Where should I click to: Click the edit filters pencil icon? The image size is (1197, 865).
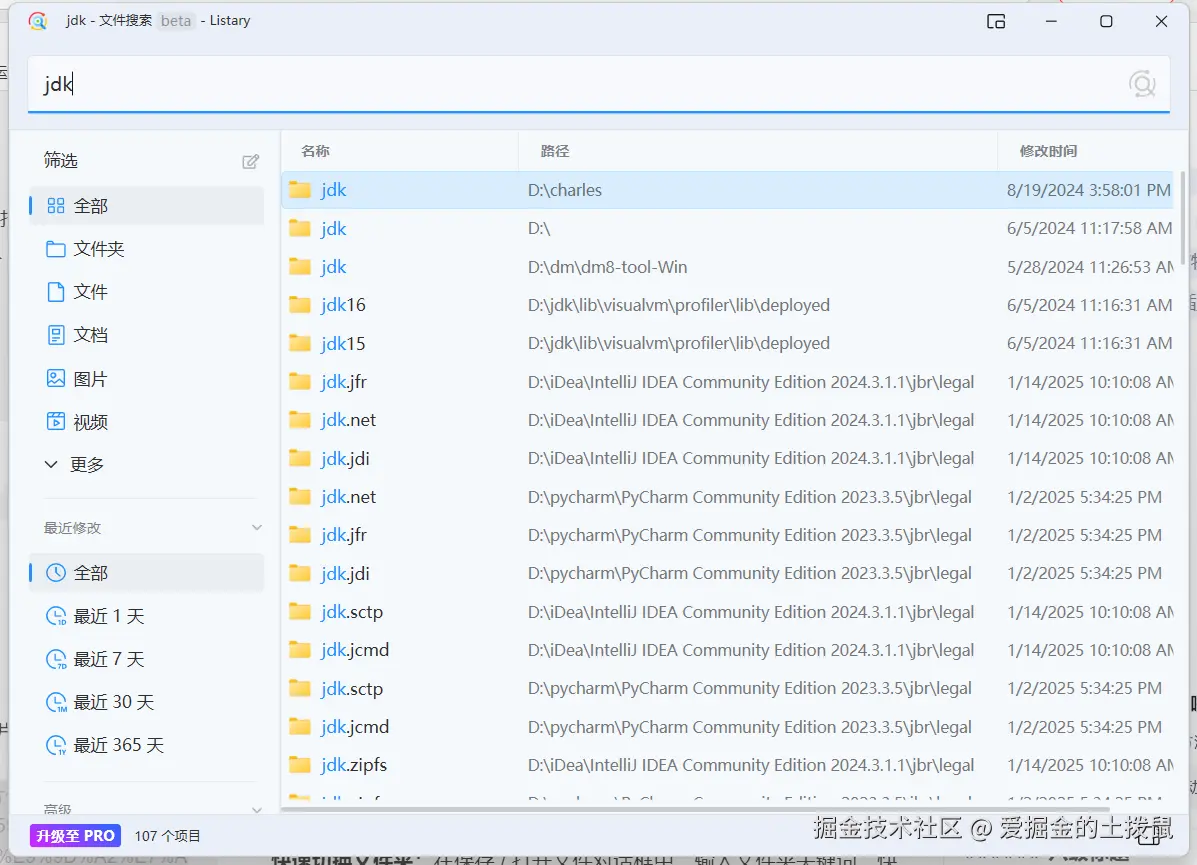tap(250, 161)
